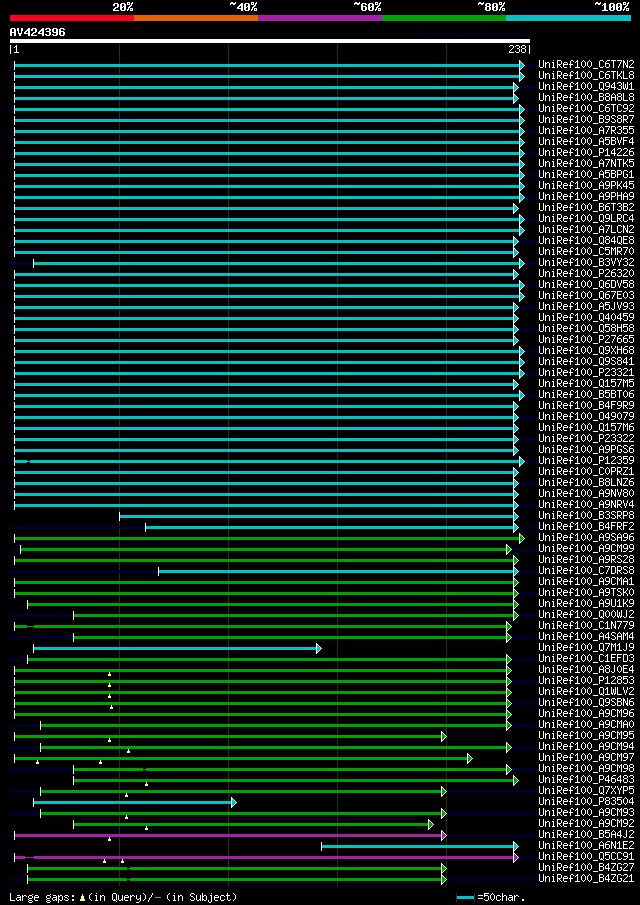The width and height of the screenshot is (640, 905).
Task: Click the short cyan bar for UniRef100_P83504
Action: pyautogui.click(x=135, y=802)
